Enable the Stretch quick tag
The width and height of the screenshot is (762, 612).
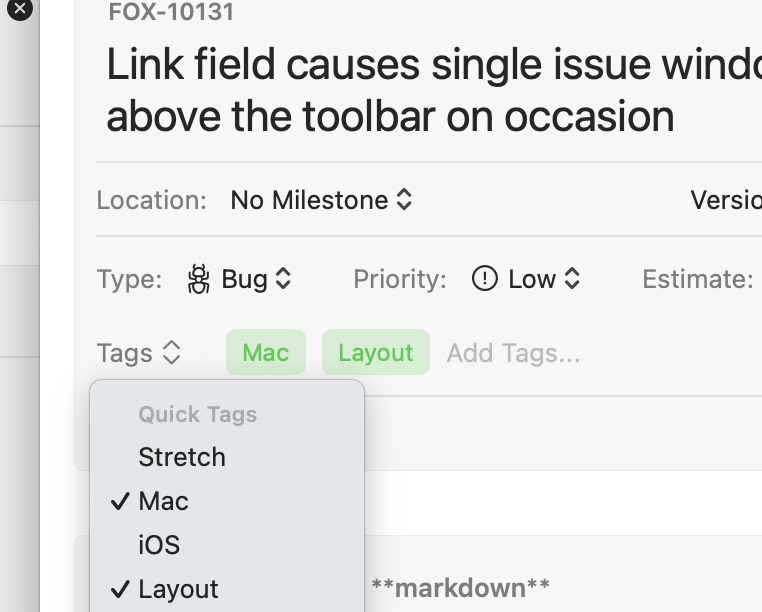182,457
